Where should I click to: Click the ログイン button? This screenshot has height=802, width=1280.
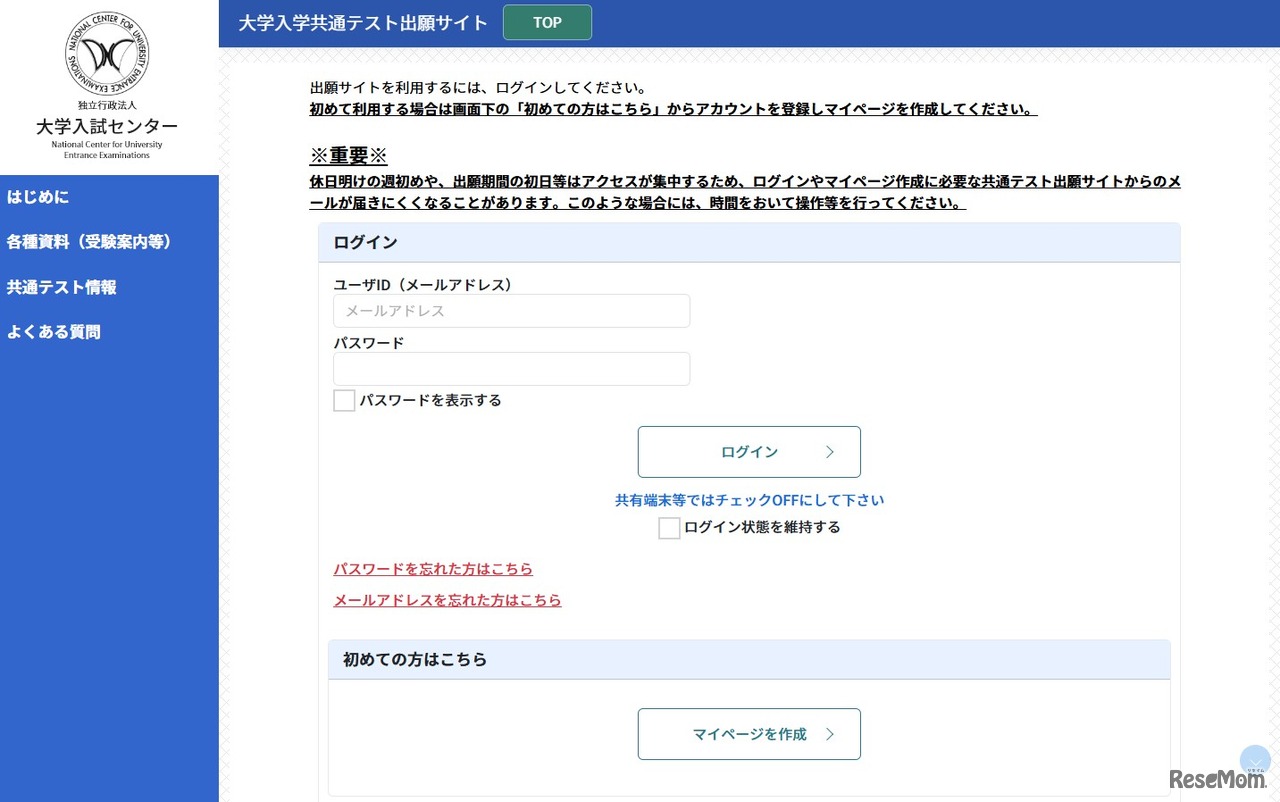coord(749,452)
